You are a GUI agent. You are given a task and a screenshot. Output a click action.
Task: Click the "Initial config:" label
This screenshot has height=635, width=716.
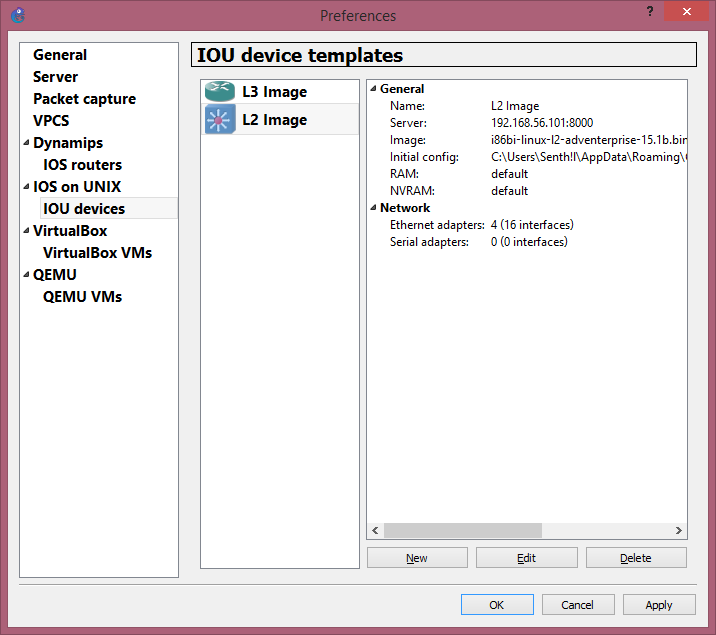click(424, 157)
